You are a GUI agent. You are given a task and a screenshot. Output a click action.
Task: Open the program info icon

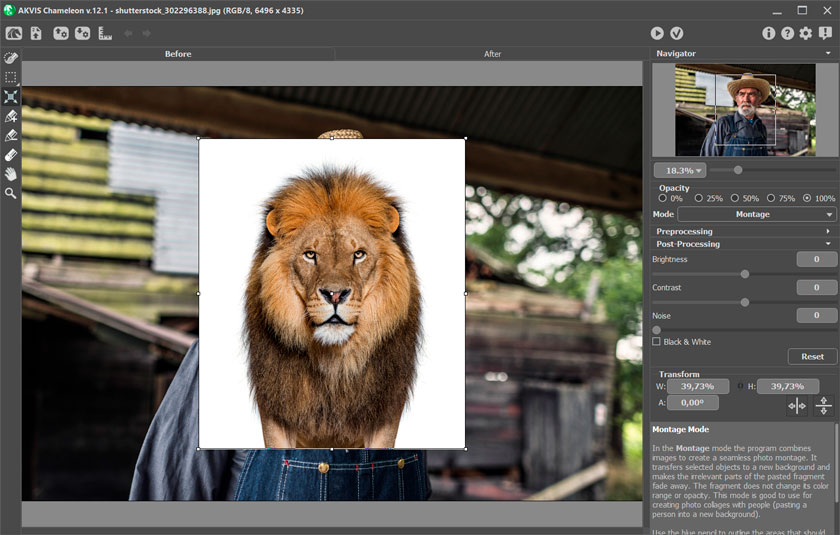click(x=769, y=33)
